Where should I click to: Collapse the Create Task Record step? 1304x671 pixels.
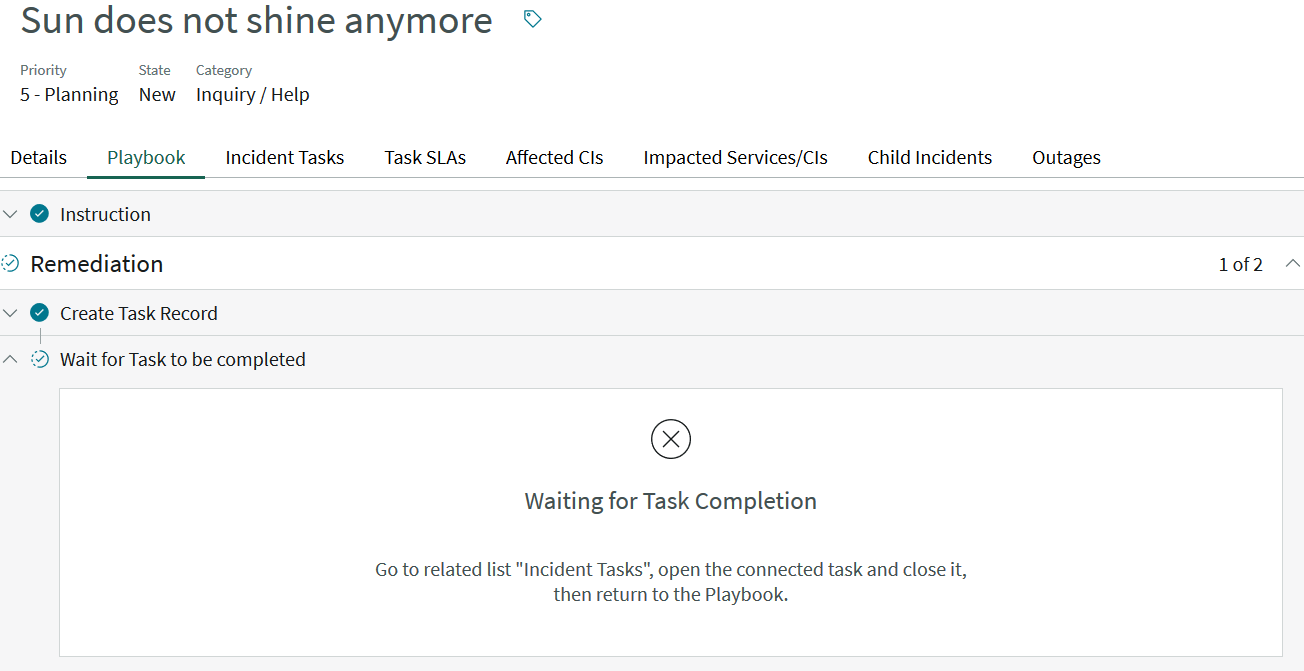(10, 312)
